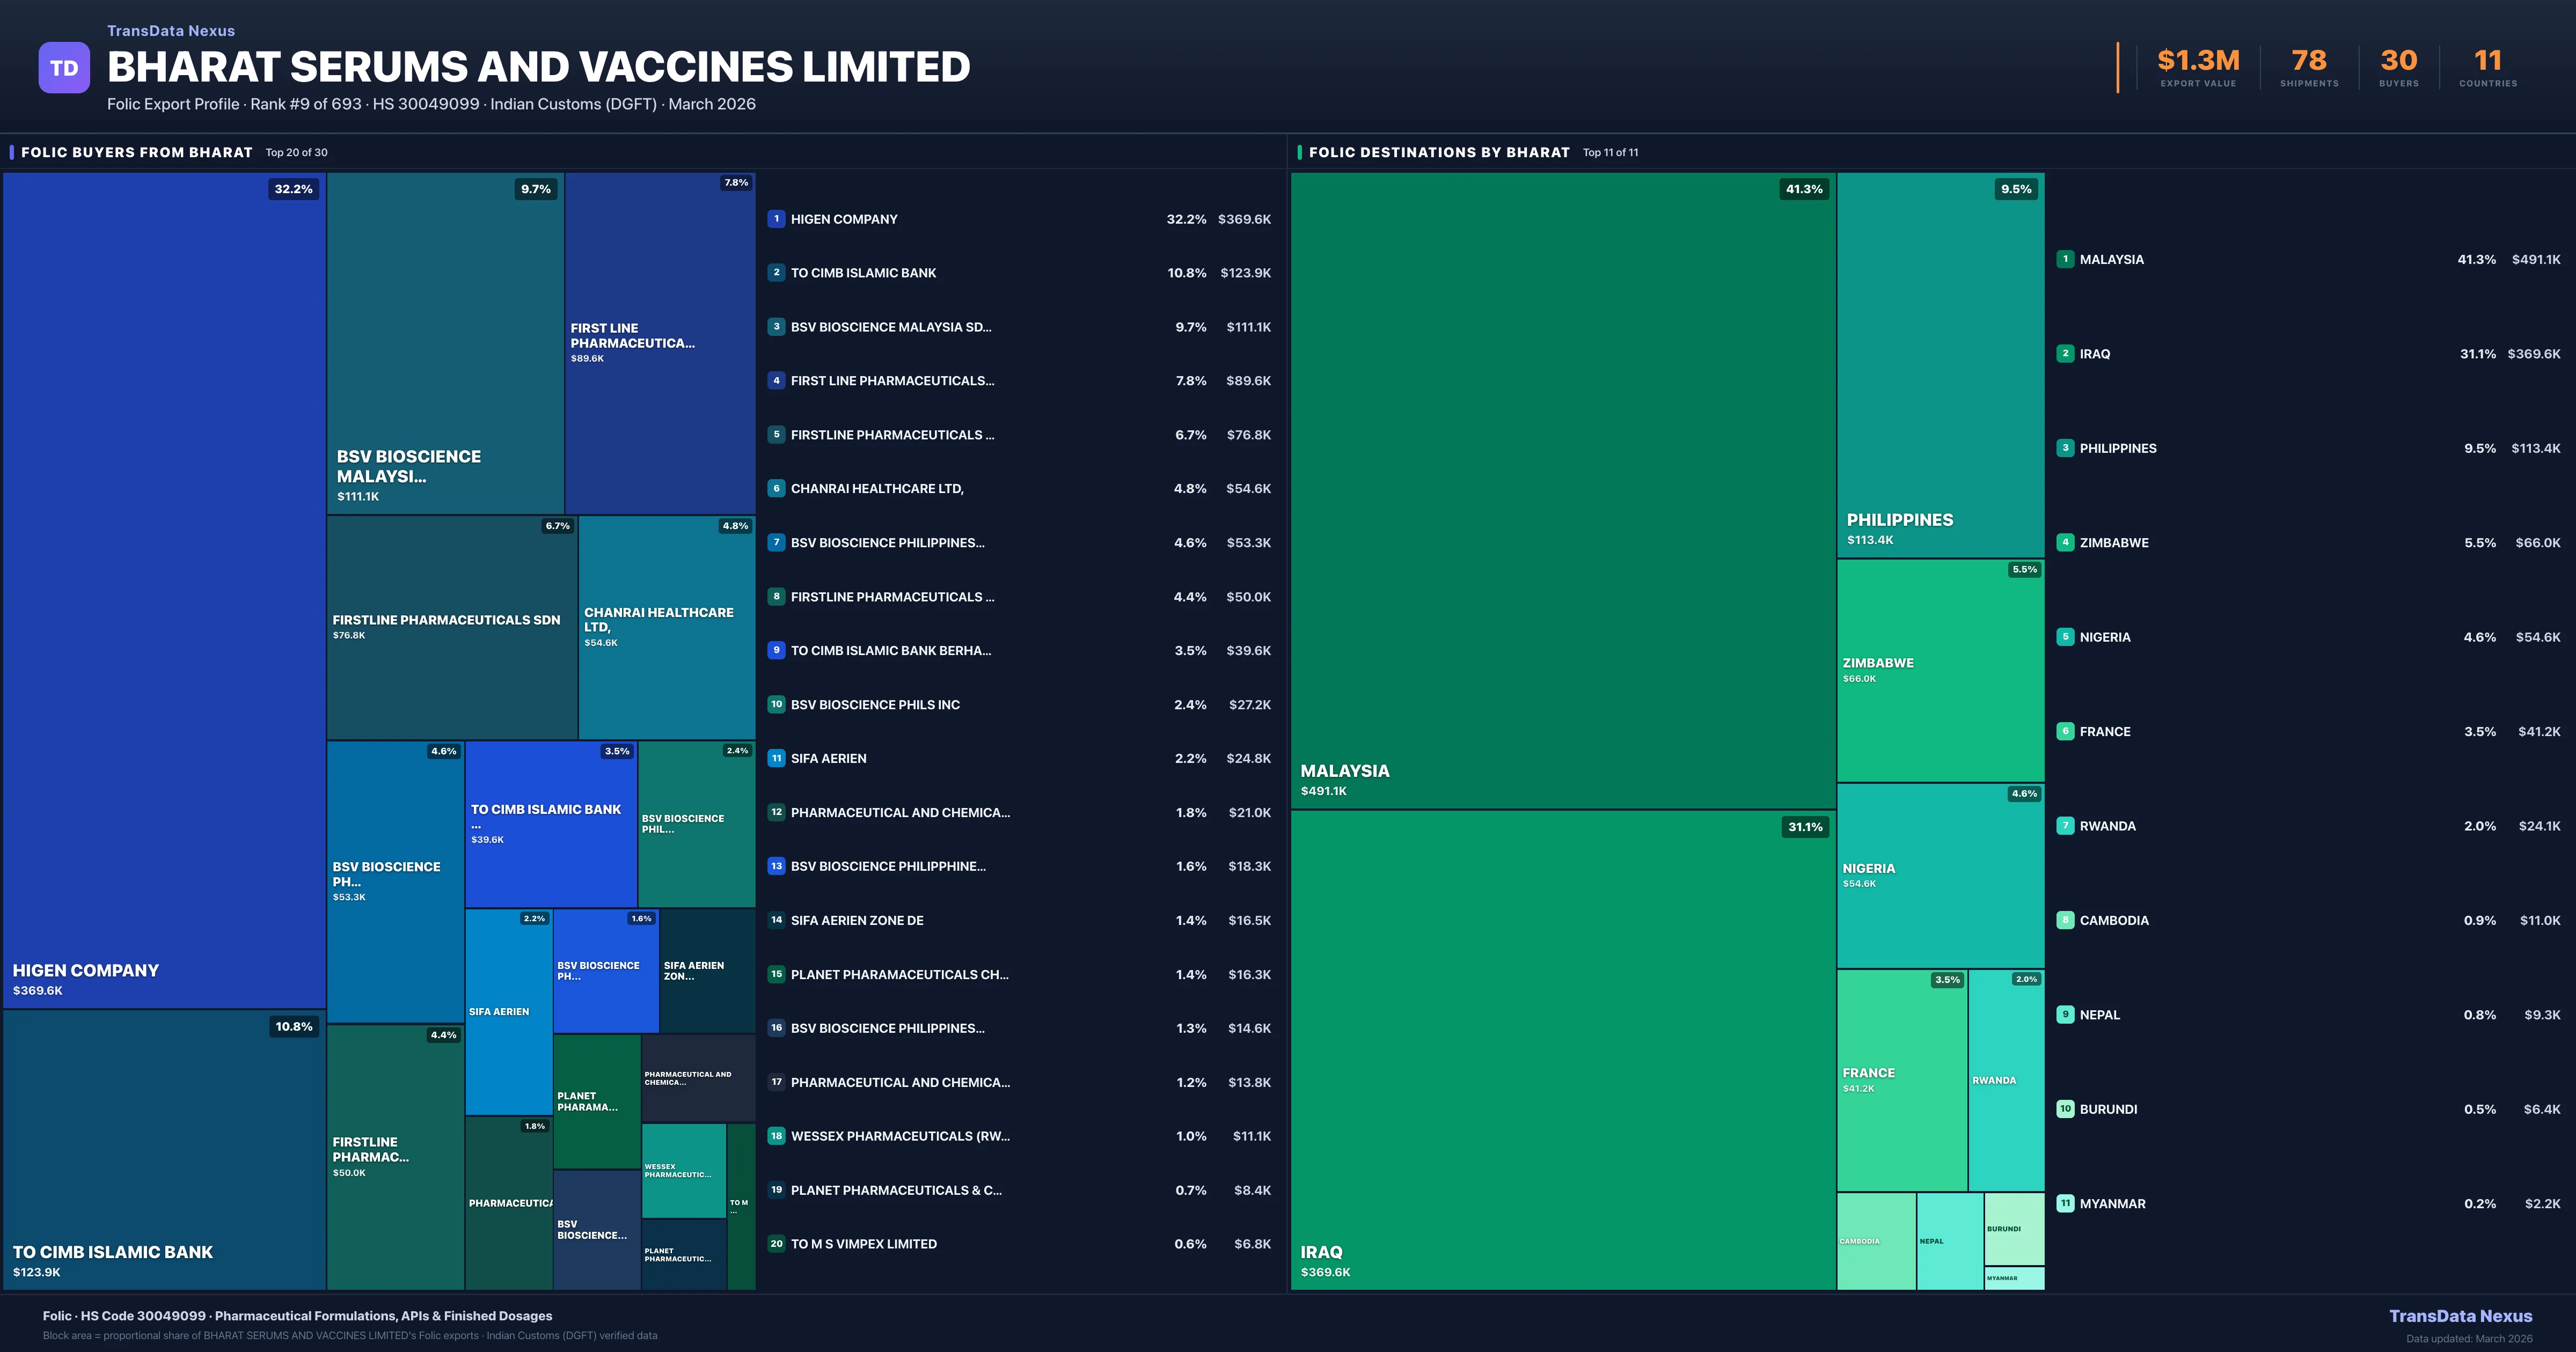The image size is (2576, 1352).
Task: Click rank badge 11 next to MYANMAR
Action: pos(2065,1203)
